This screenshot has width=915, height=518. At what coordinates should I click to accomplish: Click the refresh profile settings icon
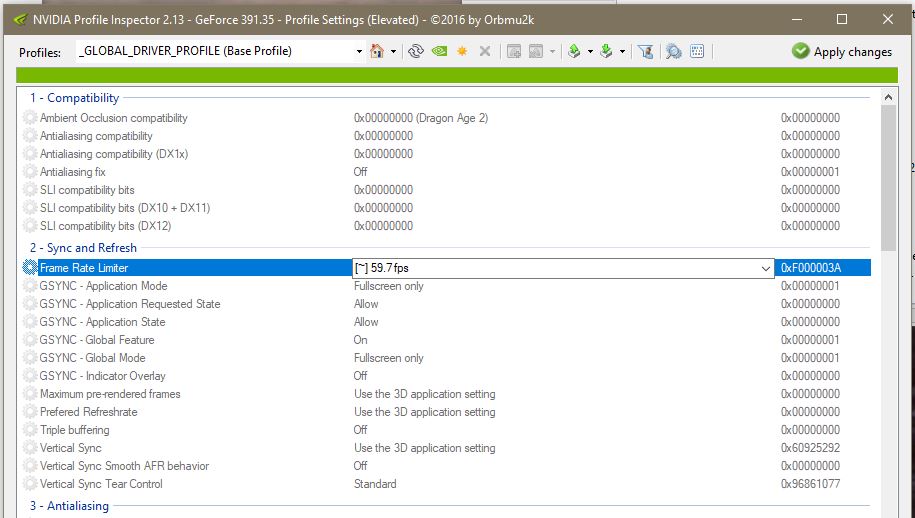(x=415, y=51)
